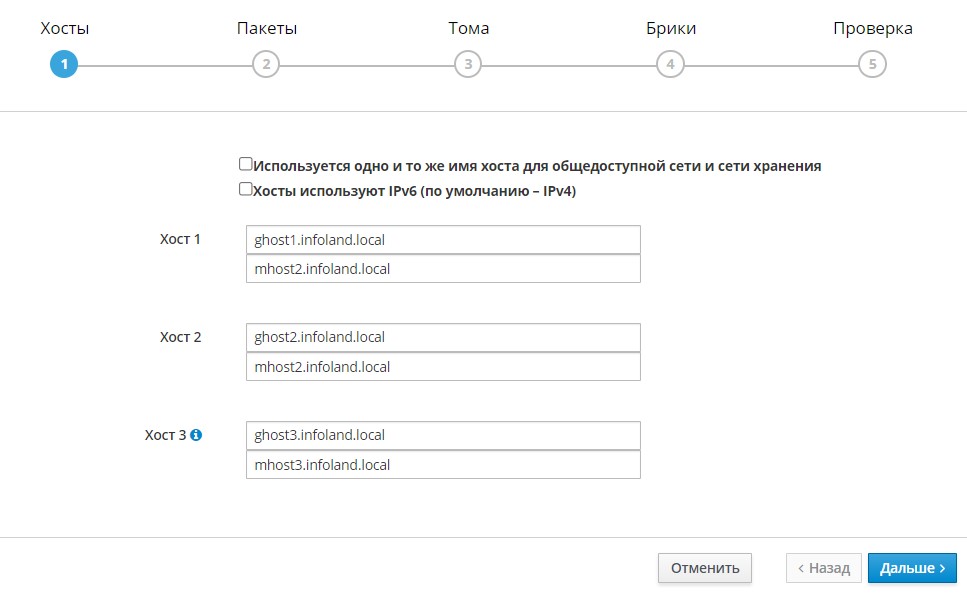
Task: Select wizard step 4 Брики circle
Action: 670,64
